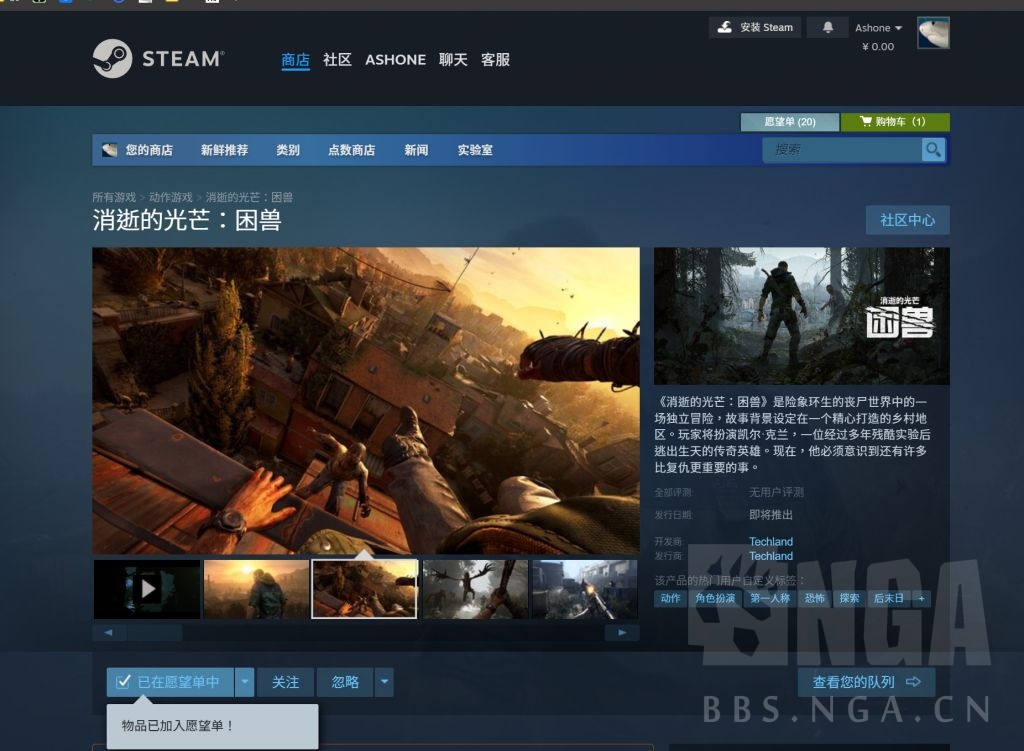Select the zombie attack screenshot thumbnail
1024x751 pixels.
pos(475,589)
